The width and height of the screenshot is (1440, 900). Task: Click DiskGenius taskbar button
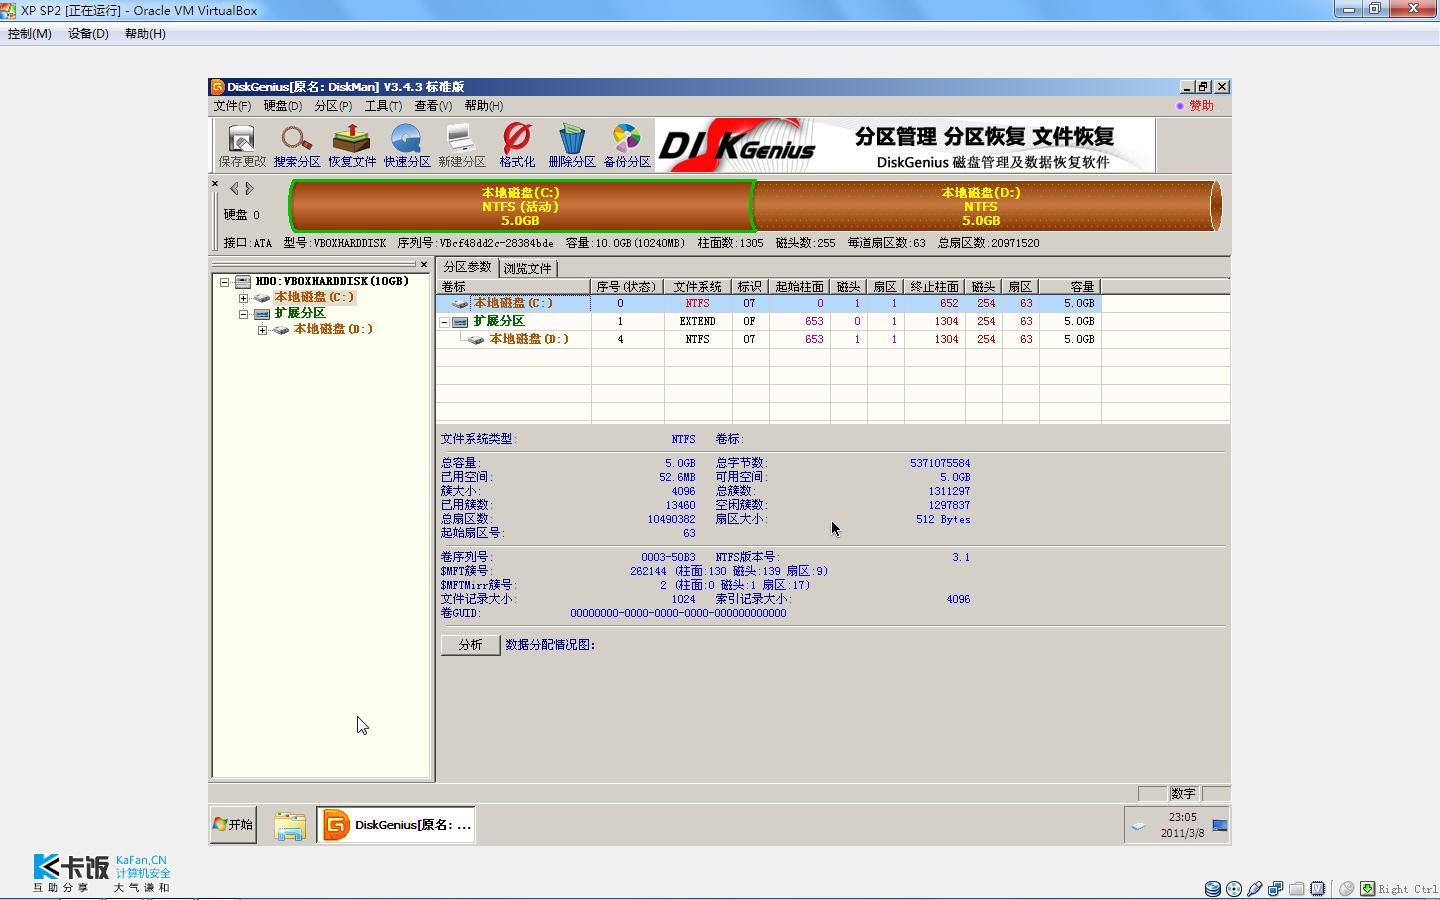[396, 825]
